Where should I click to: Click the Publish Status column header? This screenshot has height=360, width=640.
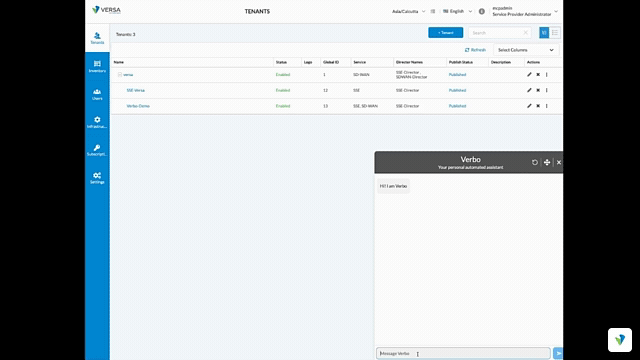pos(461,62)
